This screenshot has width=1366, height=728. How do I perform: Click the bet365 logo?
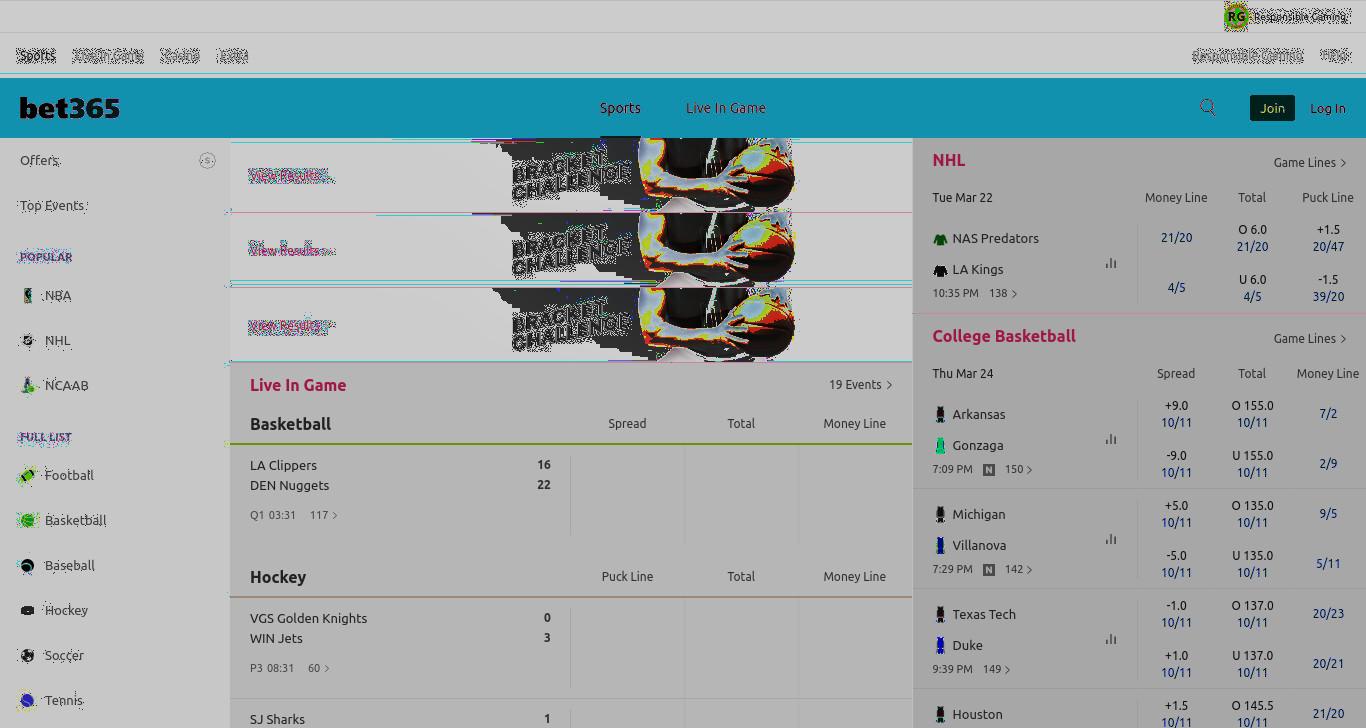click(x=70, y=108)
